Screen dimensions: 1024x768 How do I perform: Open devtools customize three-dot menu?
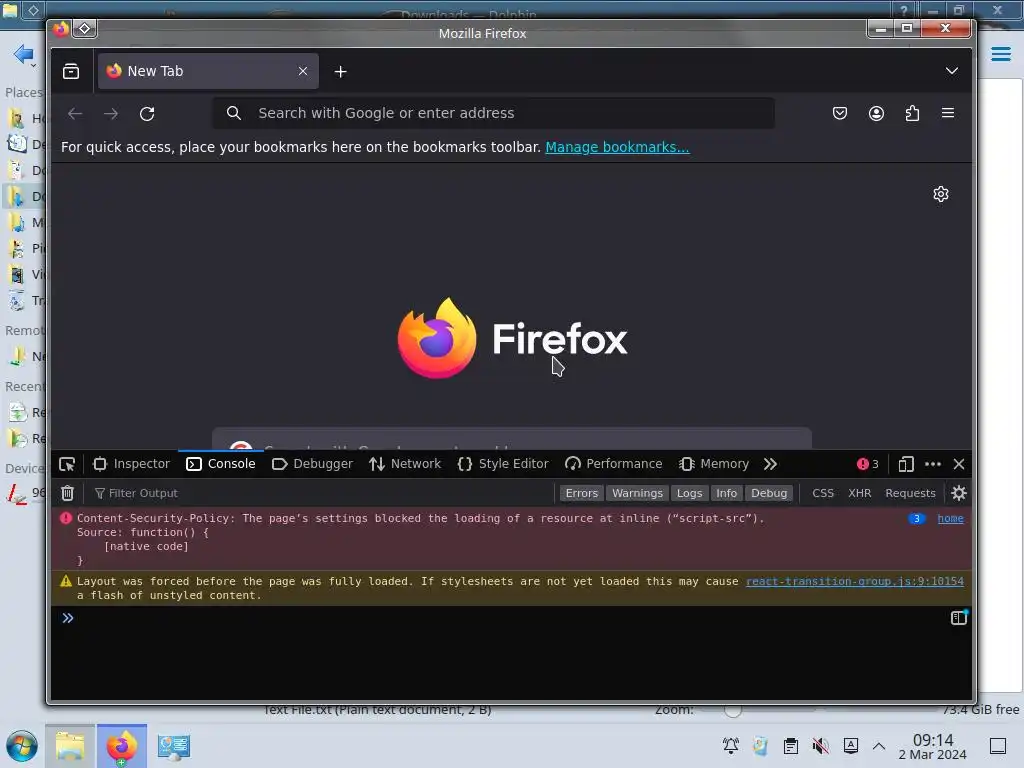click(x=933, y=464)
